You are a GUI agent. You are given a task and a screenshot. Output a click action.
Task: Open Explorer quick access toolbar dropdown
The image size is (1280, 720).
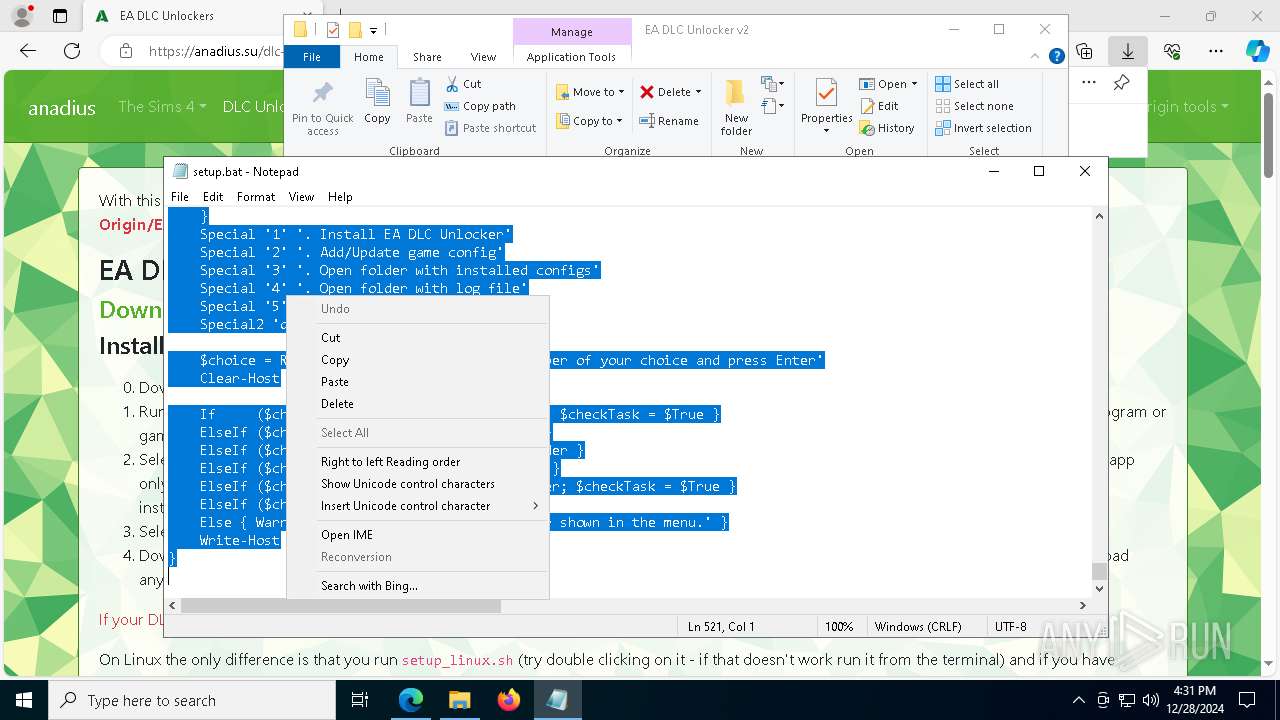tap(374, 30)
